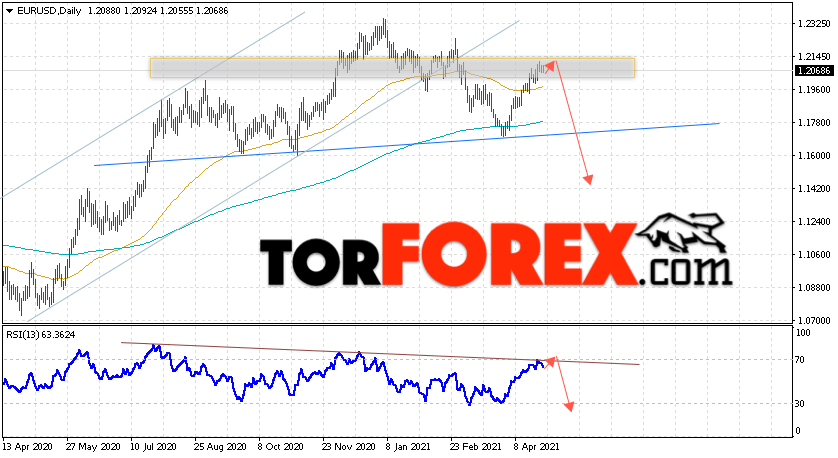The height and width of the screenshot is (458, 838).
Task: Click the 8 Oct 2020 date label
Action: point(280,446)
